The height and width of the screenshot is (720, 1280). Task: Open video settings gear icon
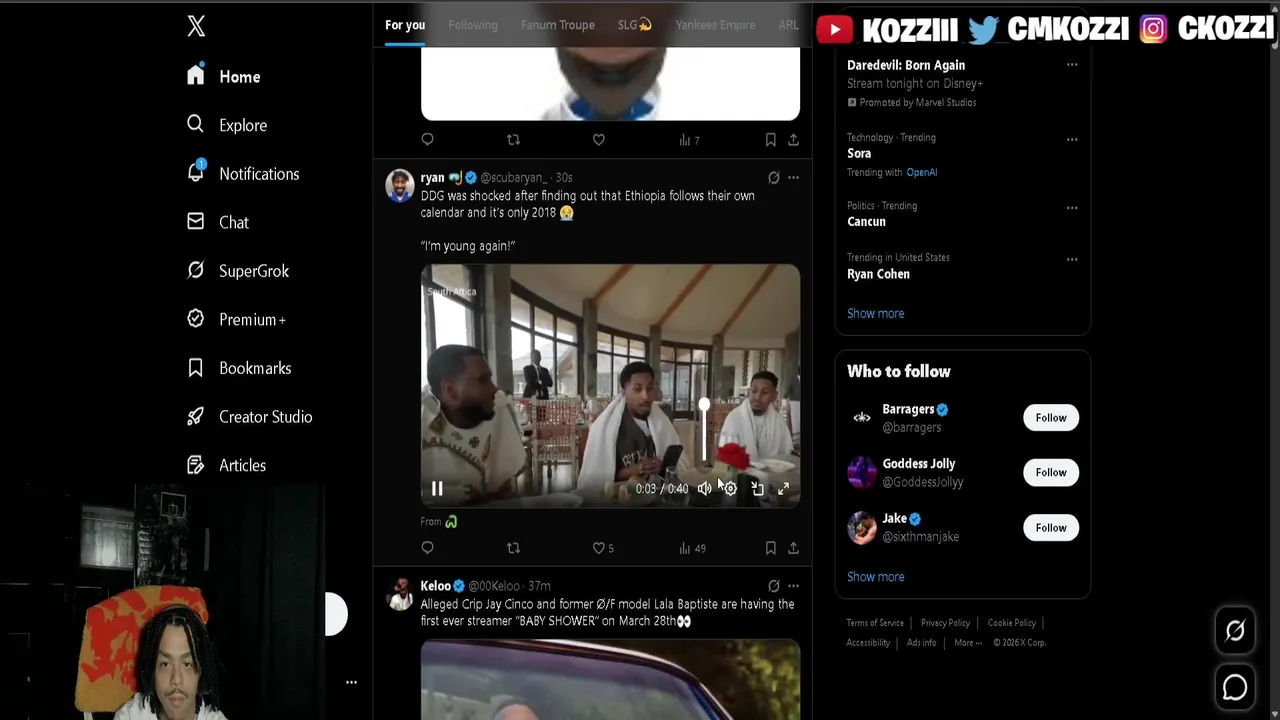(x=730, y=489)
